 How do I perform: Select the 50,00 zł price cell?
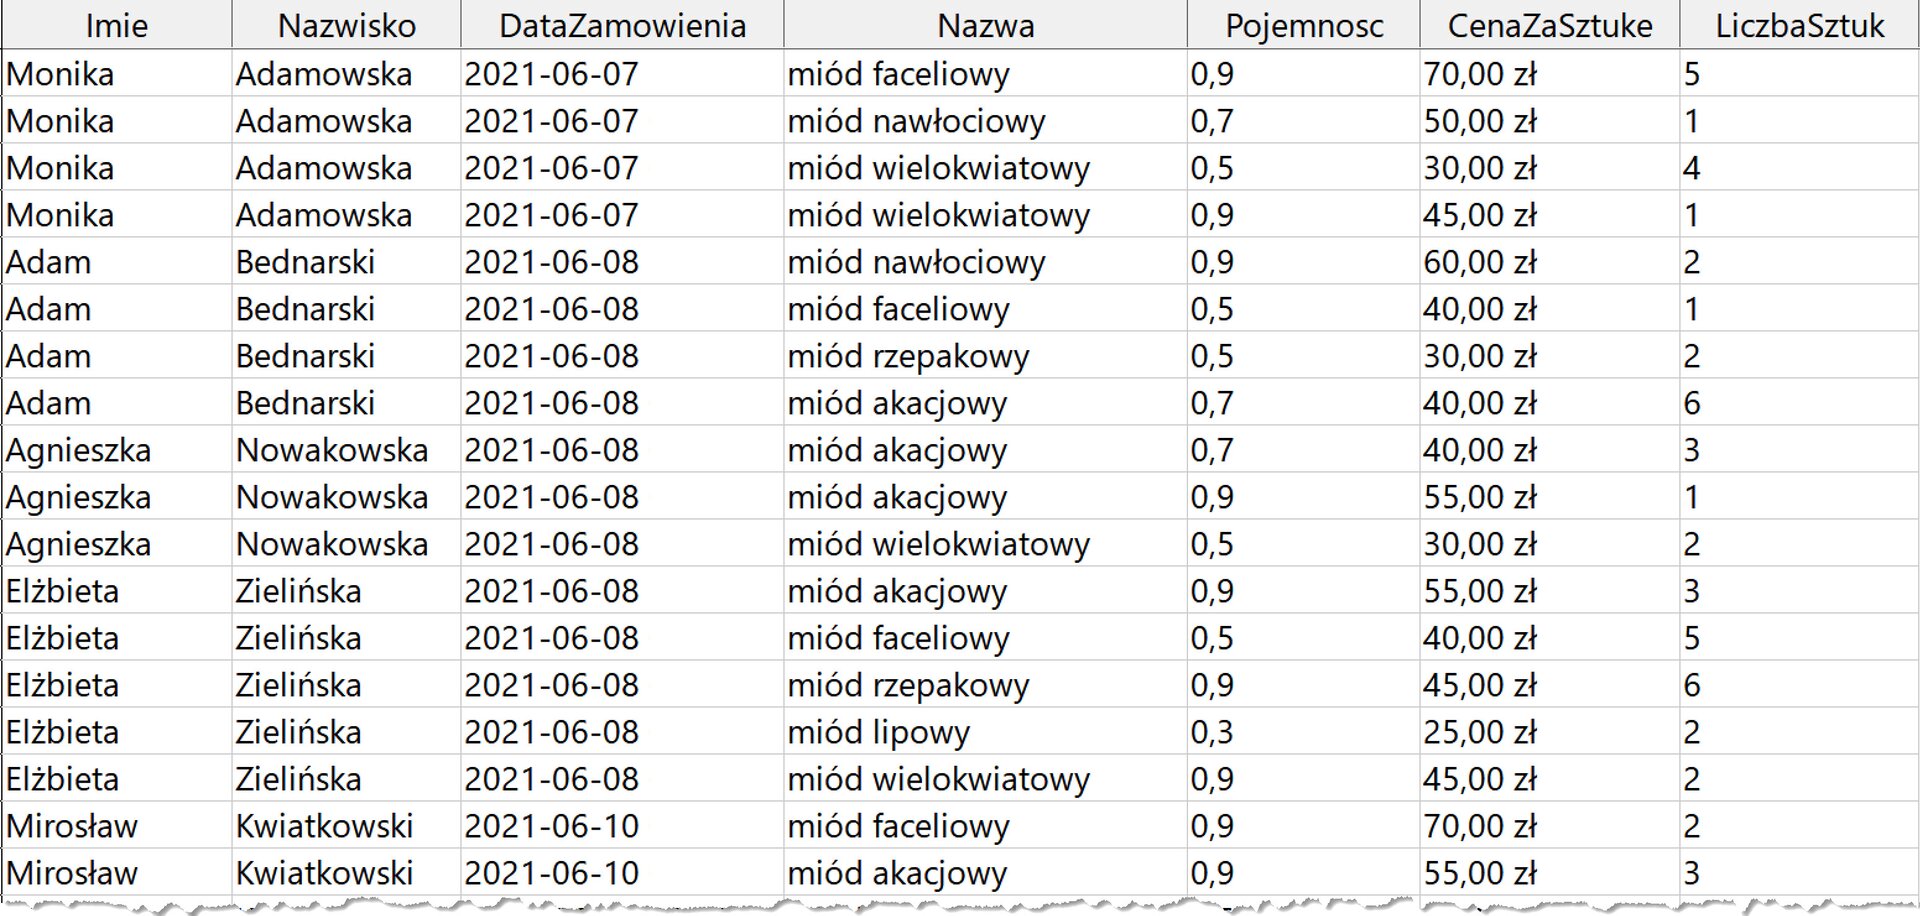tap(1549, 120)
